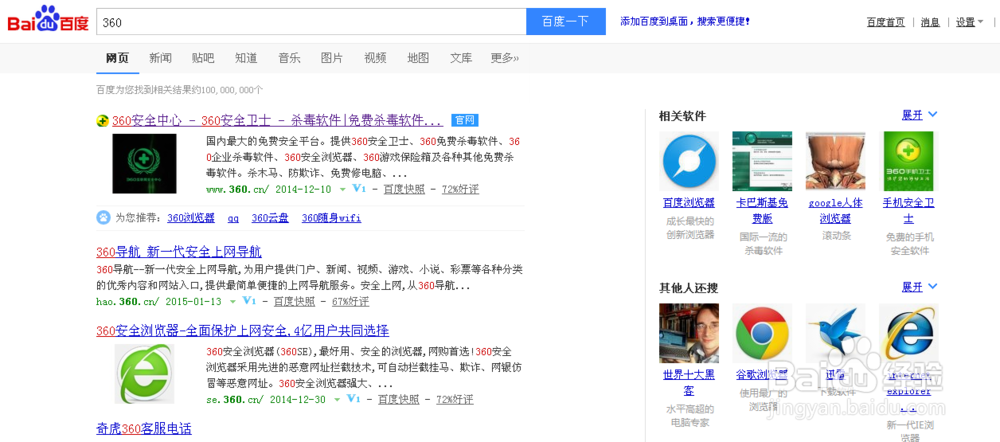Click the Chrome browser icon
The image size is (1000, 442).
click(762, 334)
